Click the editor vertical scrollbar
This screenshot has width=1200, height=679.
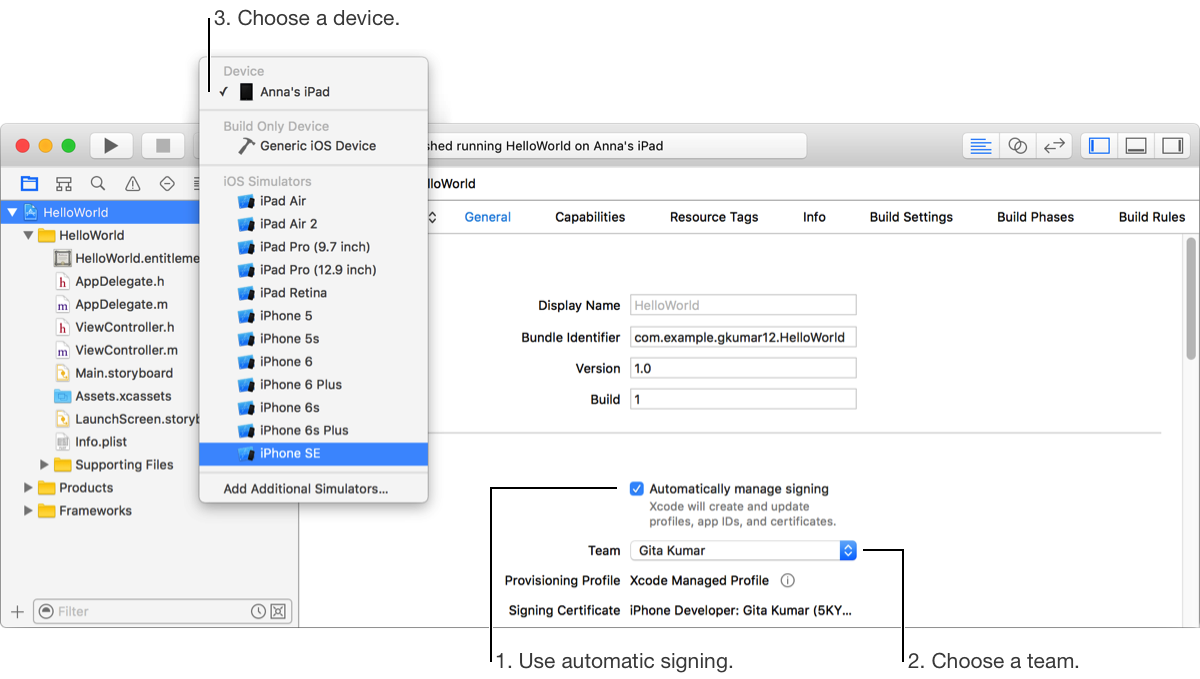click(1190, 298)
